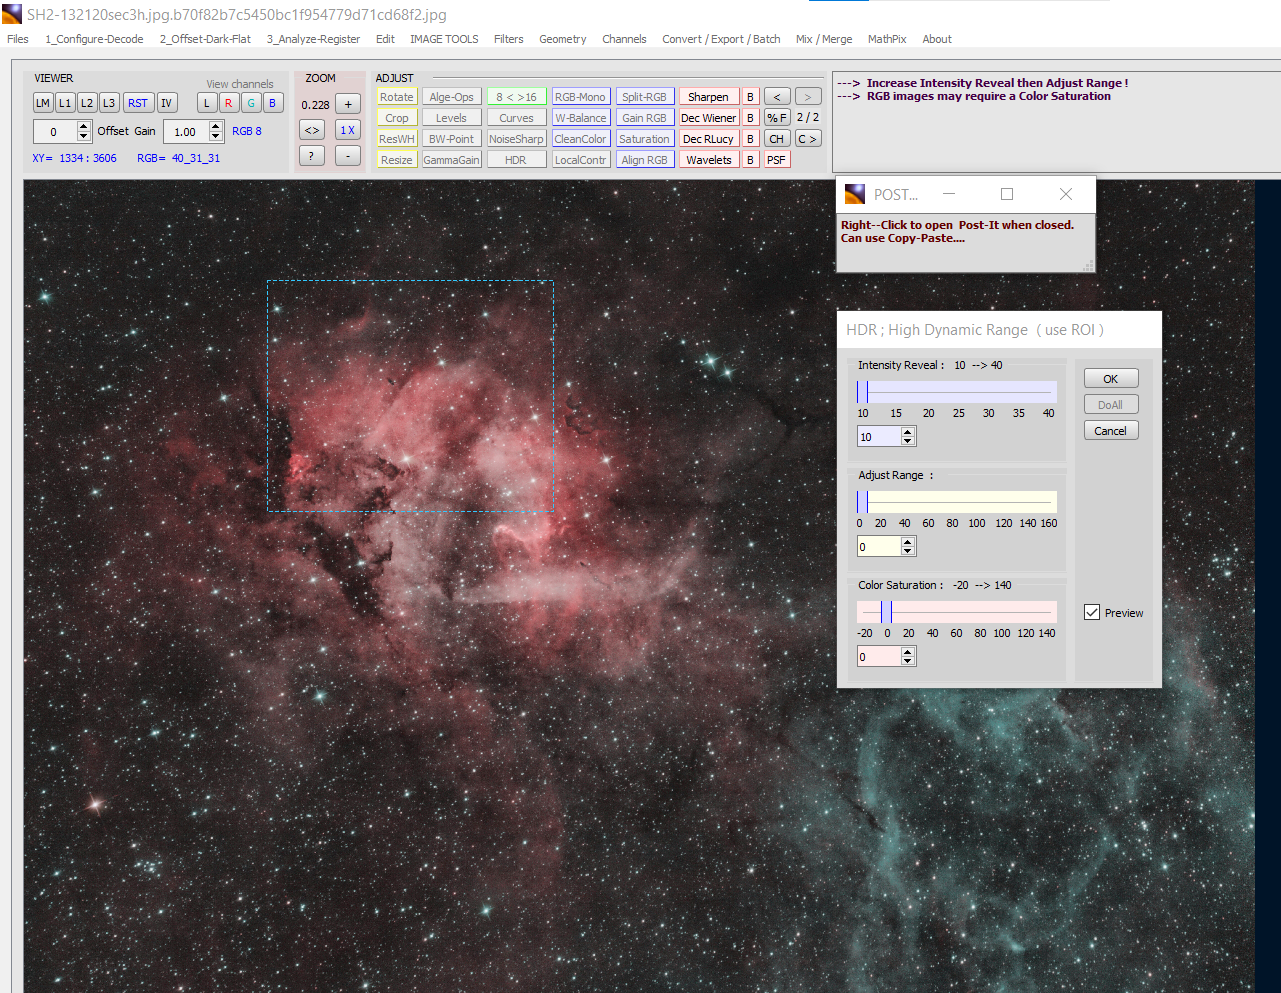The image size is (1281, 993).
Task: Click the Adjust Range slider
Action: tap(957, 501)
